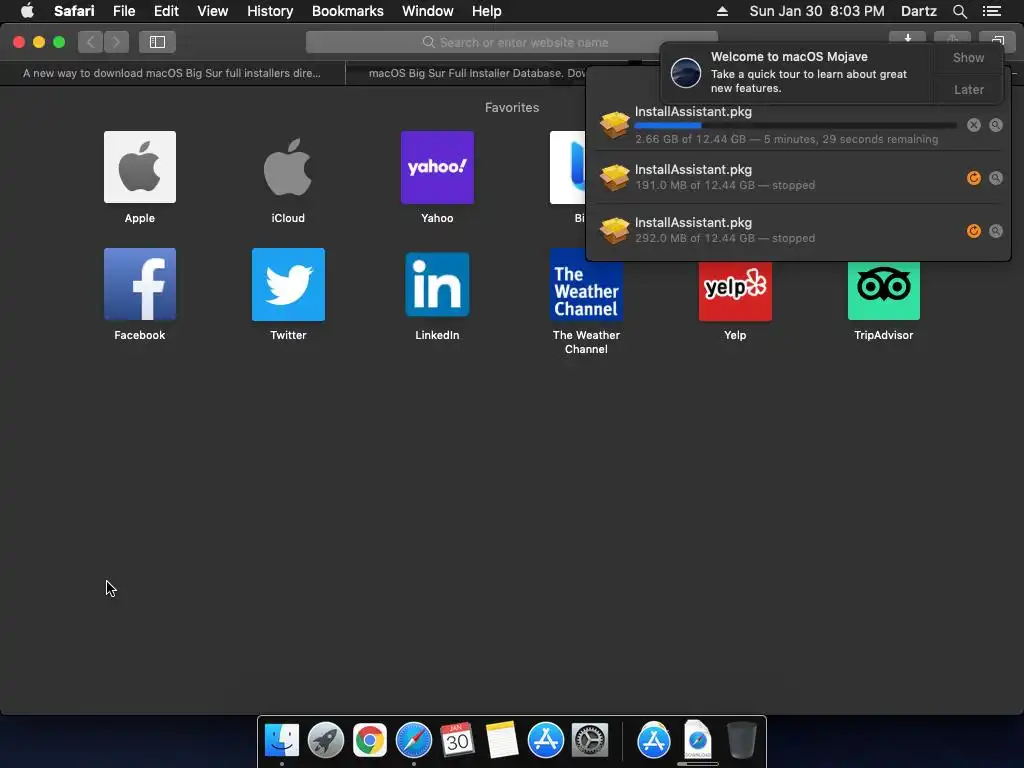Open the TripAdvisor favorite
Image resolution: width=1024 pixels, height=768 pixels.
[884, 291]
